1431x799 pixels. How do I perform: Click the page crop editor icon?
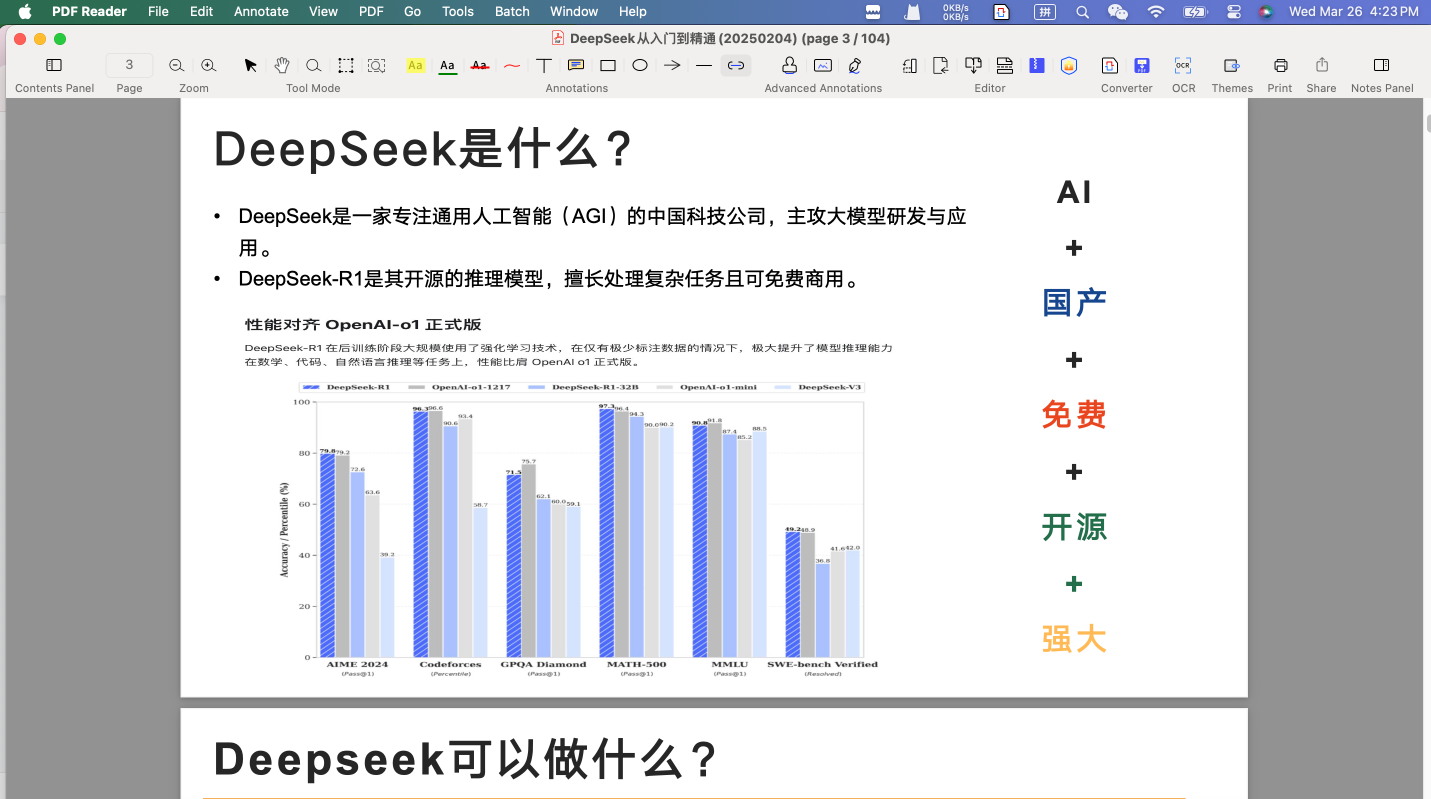pos(910,65)
